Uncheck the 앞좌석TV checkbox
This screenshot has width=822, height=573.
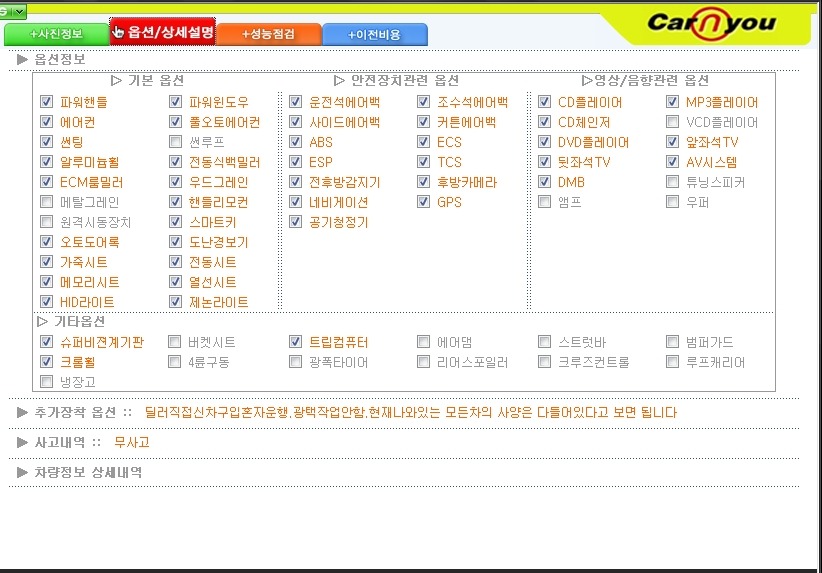pos(673,142)
